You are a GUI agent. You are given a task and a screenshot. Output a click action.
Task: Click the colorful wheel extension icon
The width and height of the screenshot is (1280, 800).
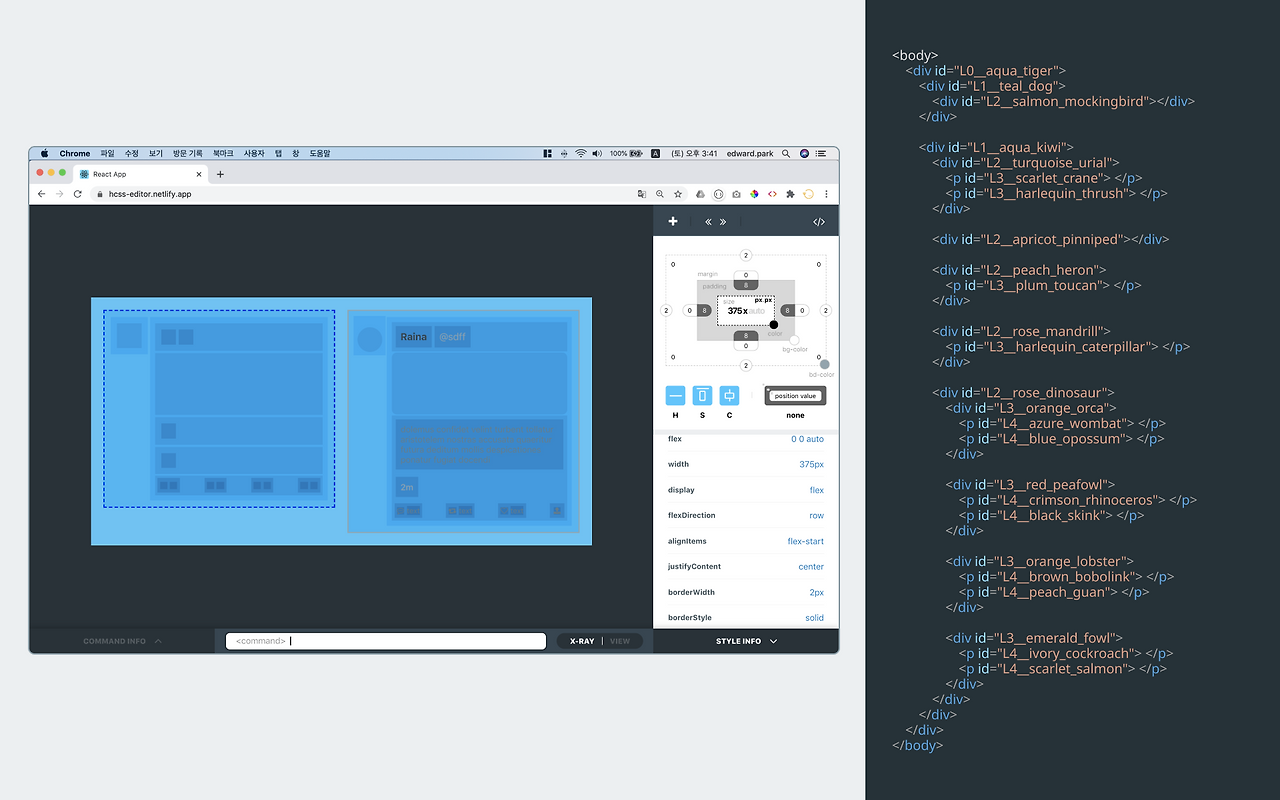pos(754,194)
